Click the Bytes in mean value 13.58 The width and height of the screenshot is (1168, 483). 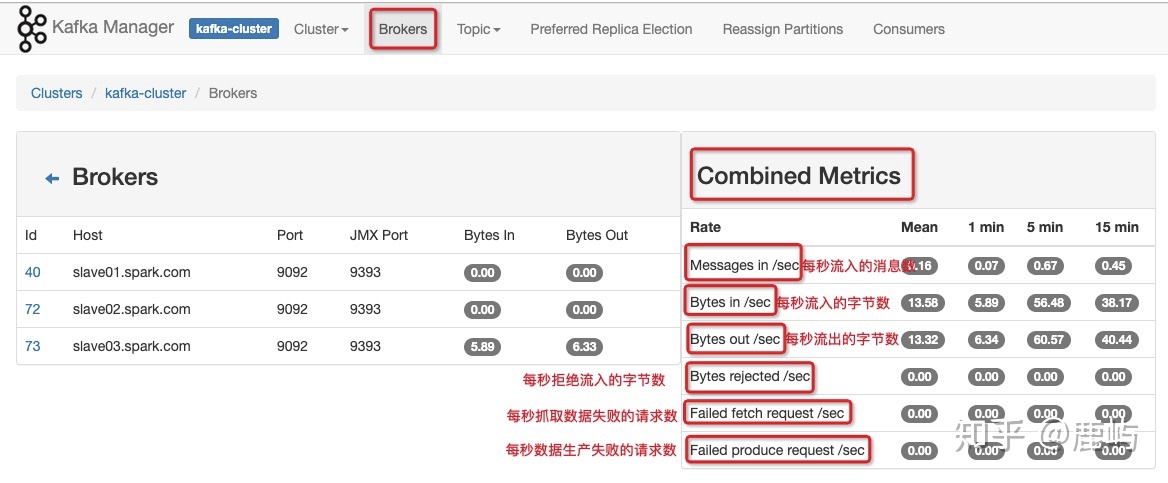[924, 303]
